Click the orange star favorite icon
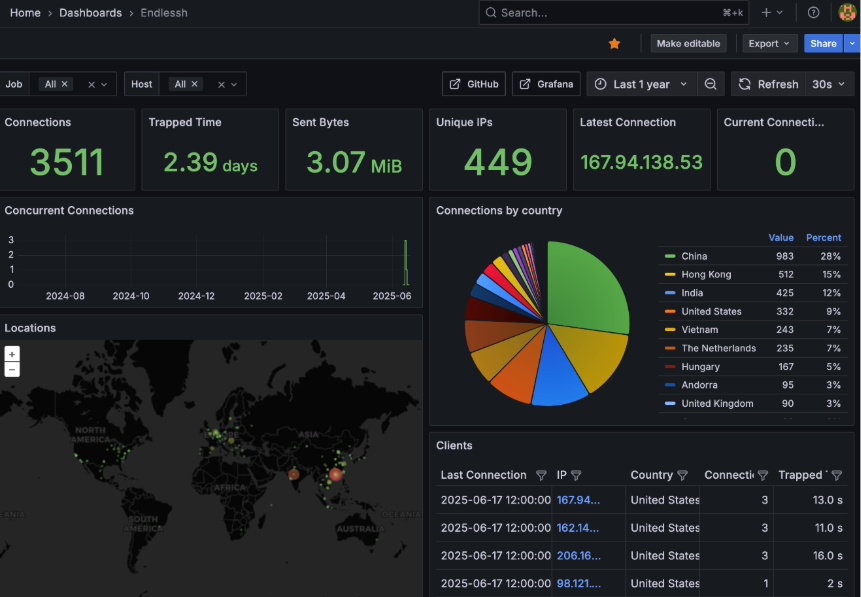 (614, 44)
